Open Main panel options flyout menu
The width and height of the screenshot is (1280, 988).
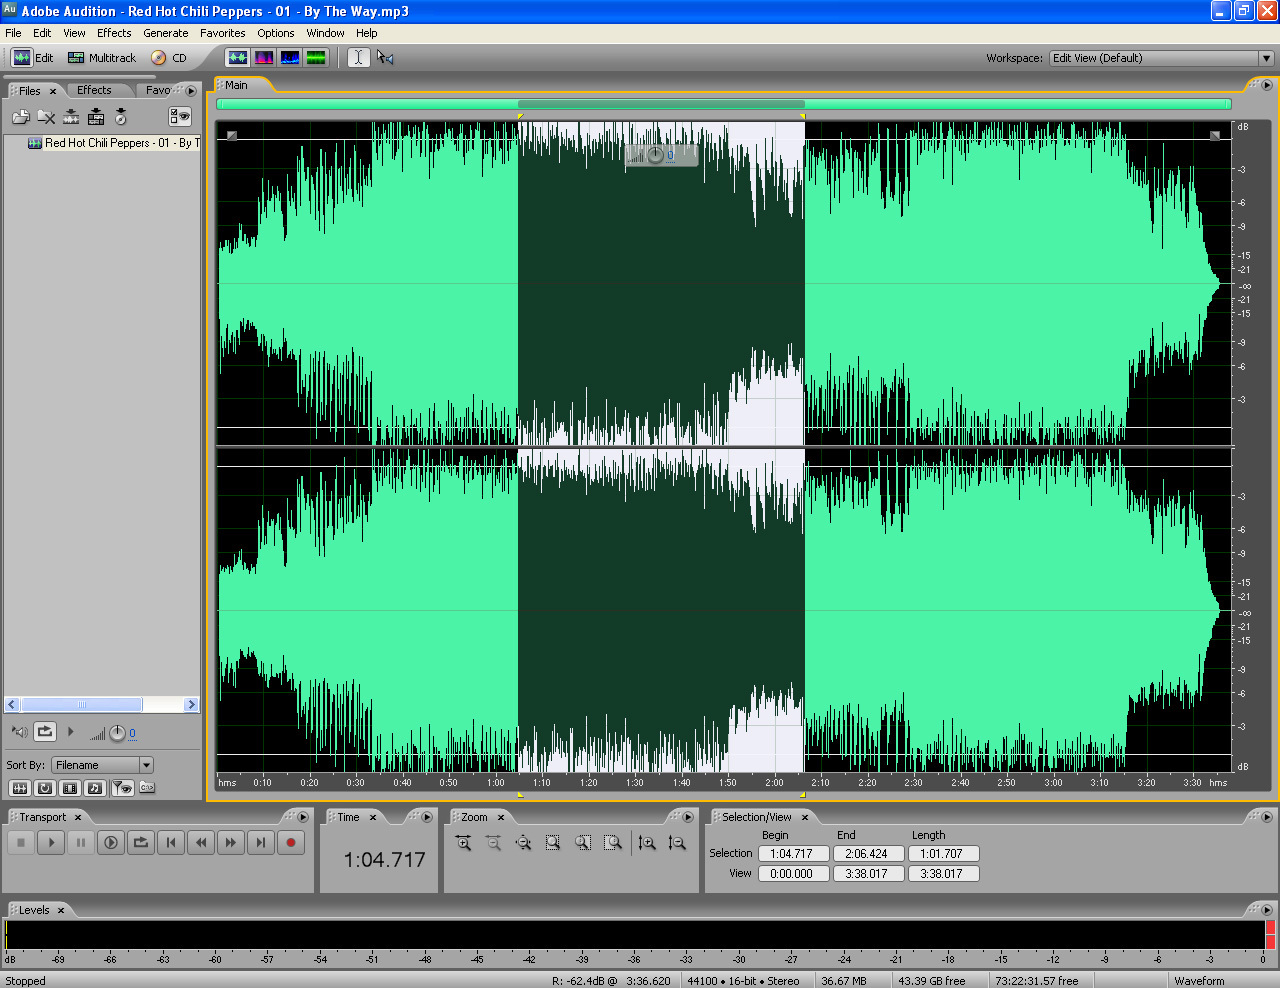click(1265, 85)
